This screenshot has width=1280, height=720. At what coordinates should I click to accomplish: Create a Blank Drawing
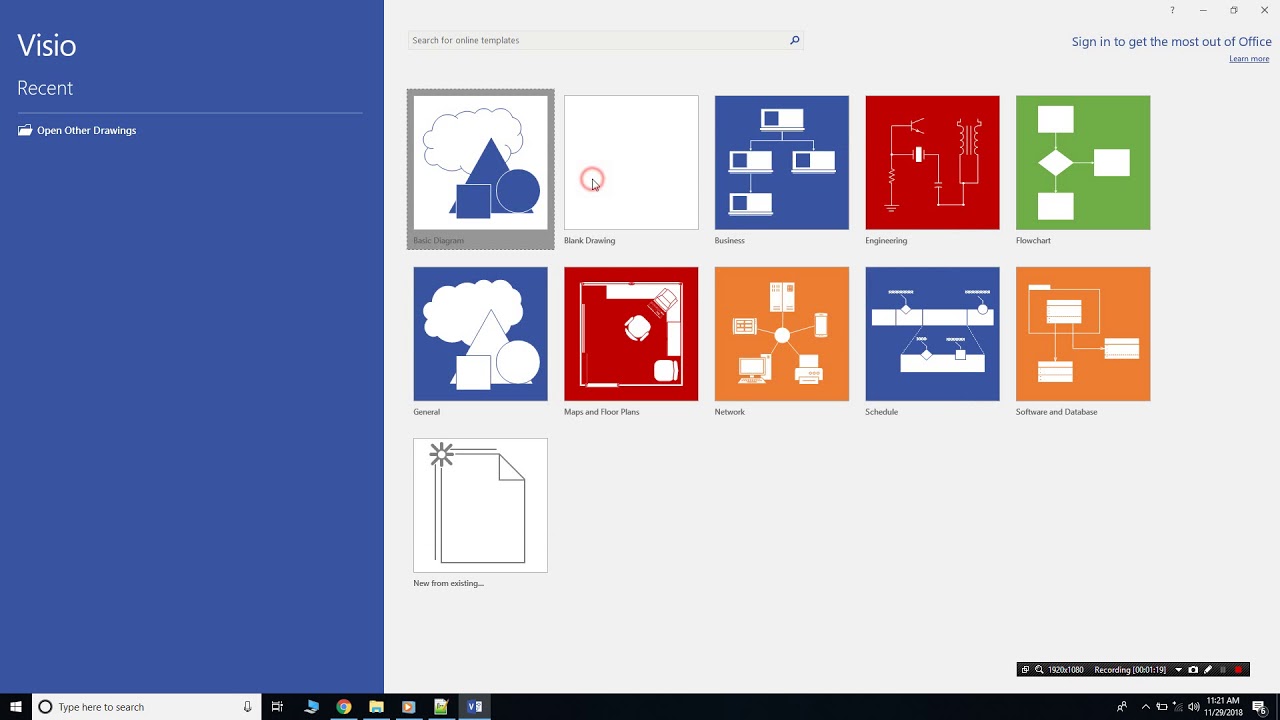(x=631, y=162)
